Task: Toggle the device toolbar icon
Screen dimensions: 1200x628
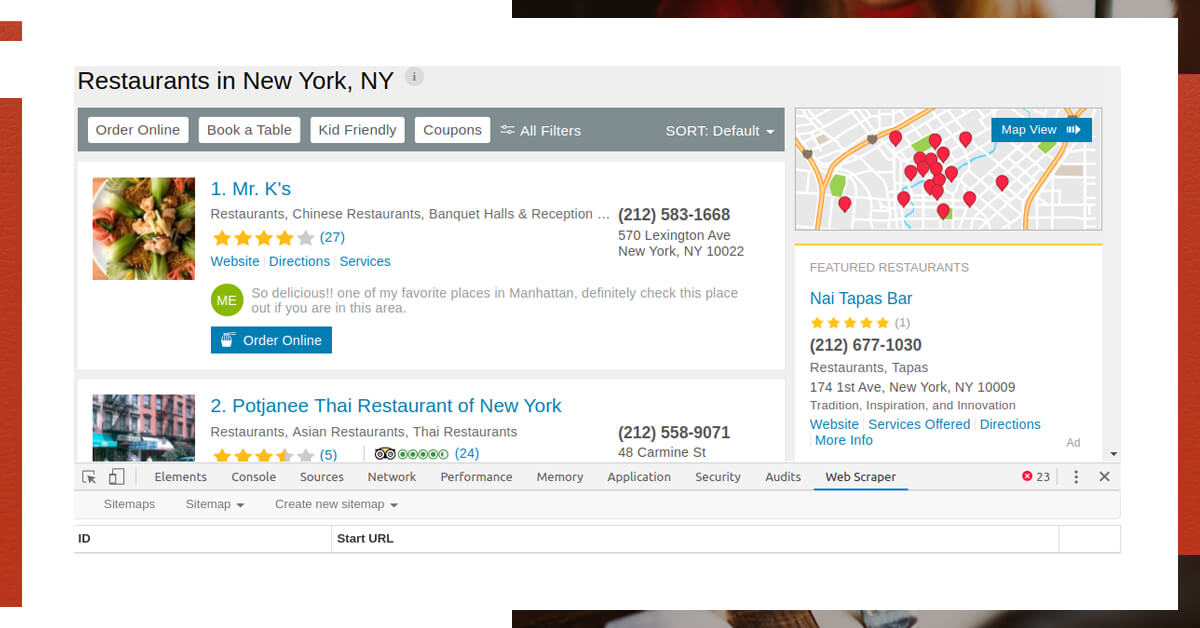Action: coord(117,477)
